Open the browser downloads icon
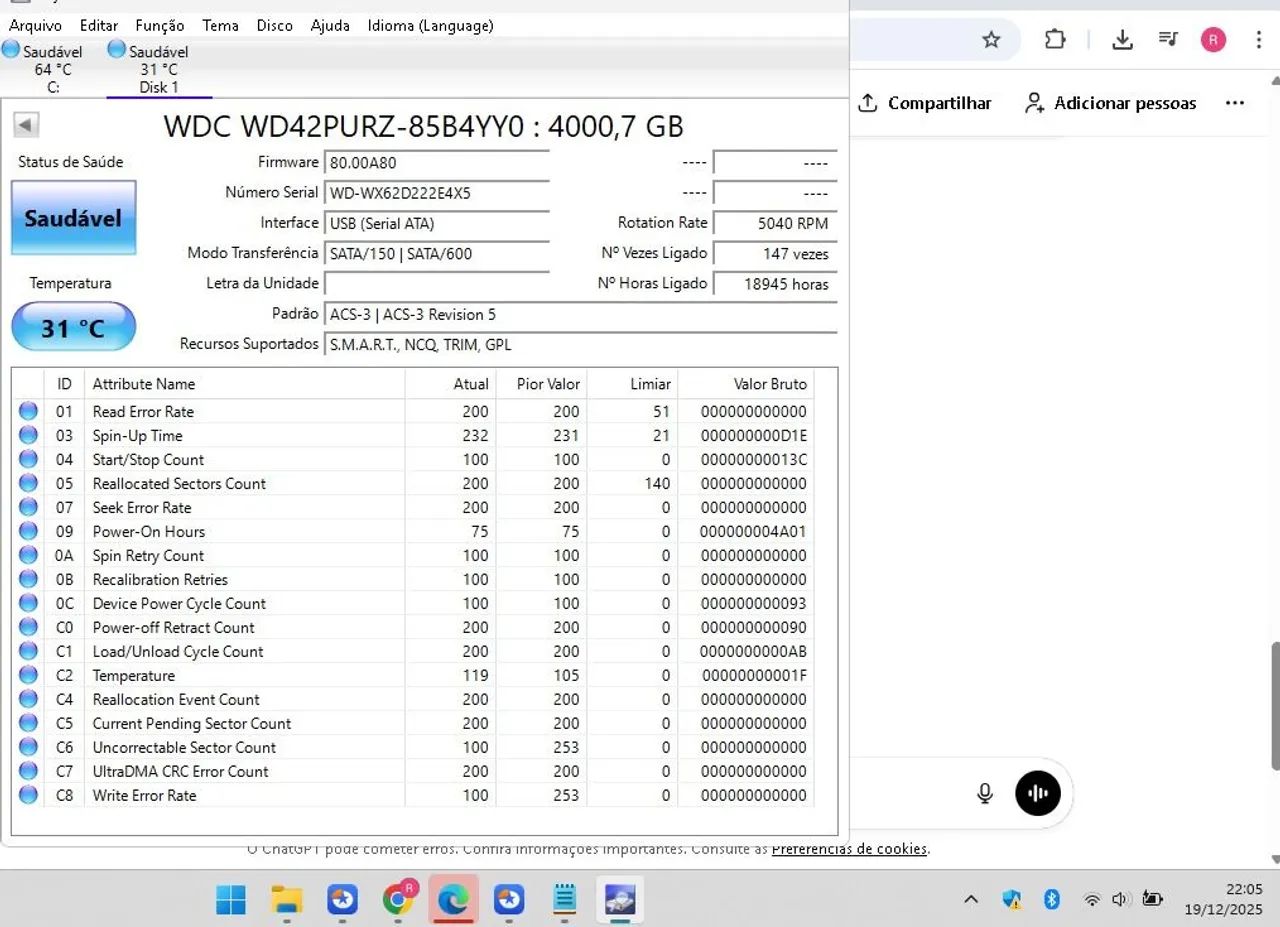The image size is (1280, 927). click(x=1122, y=40)
